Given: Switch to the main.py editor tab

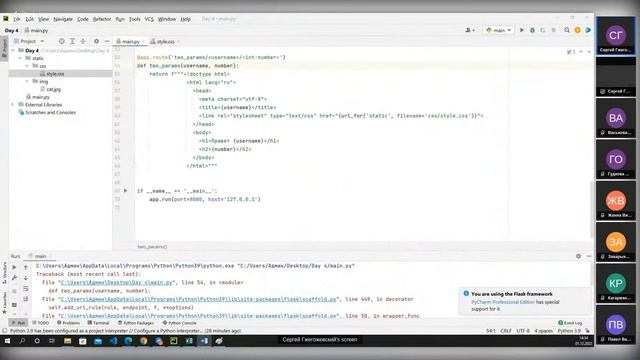Looking at the screenshot, I should point(130,42).
